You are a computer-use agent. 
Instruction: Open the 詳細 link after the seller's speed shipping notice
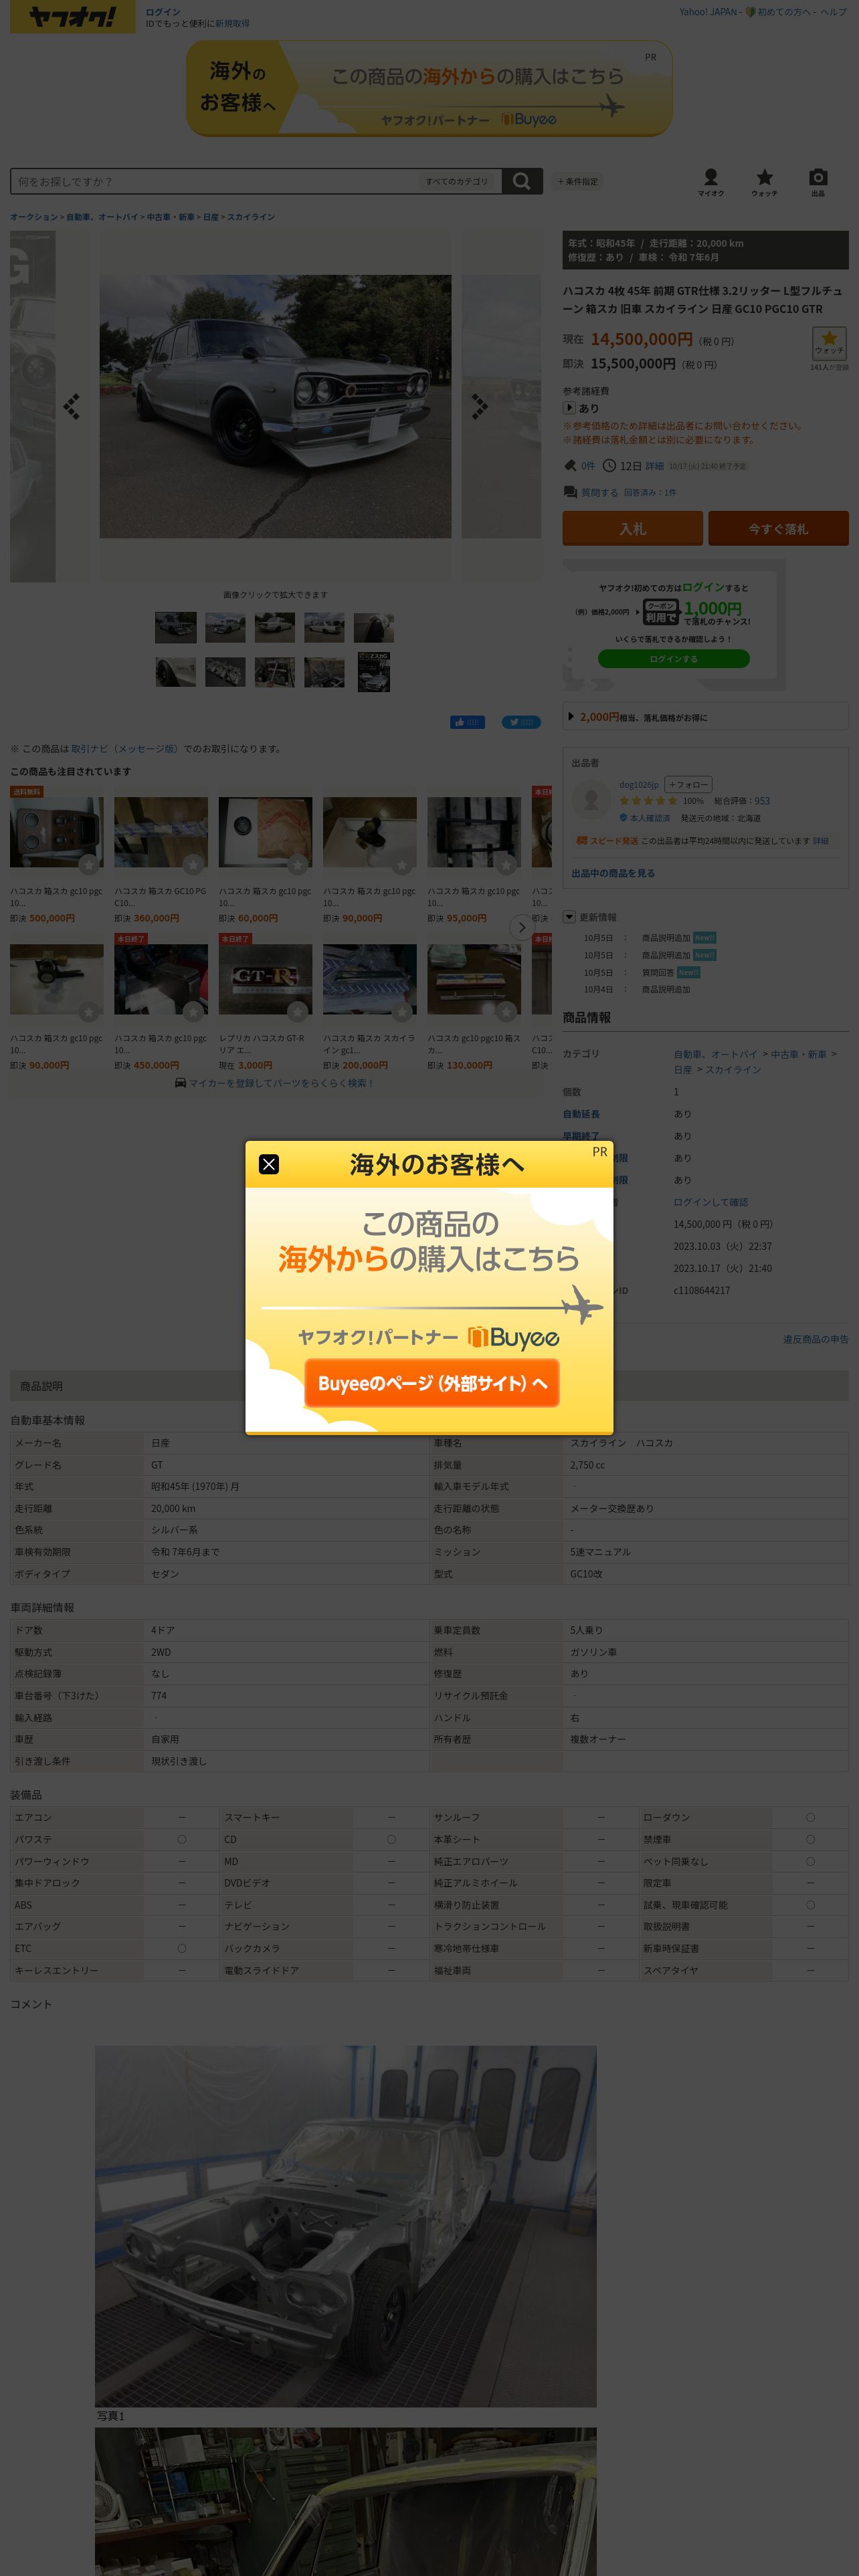coord(820,841)
